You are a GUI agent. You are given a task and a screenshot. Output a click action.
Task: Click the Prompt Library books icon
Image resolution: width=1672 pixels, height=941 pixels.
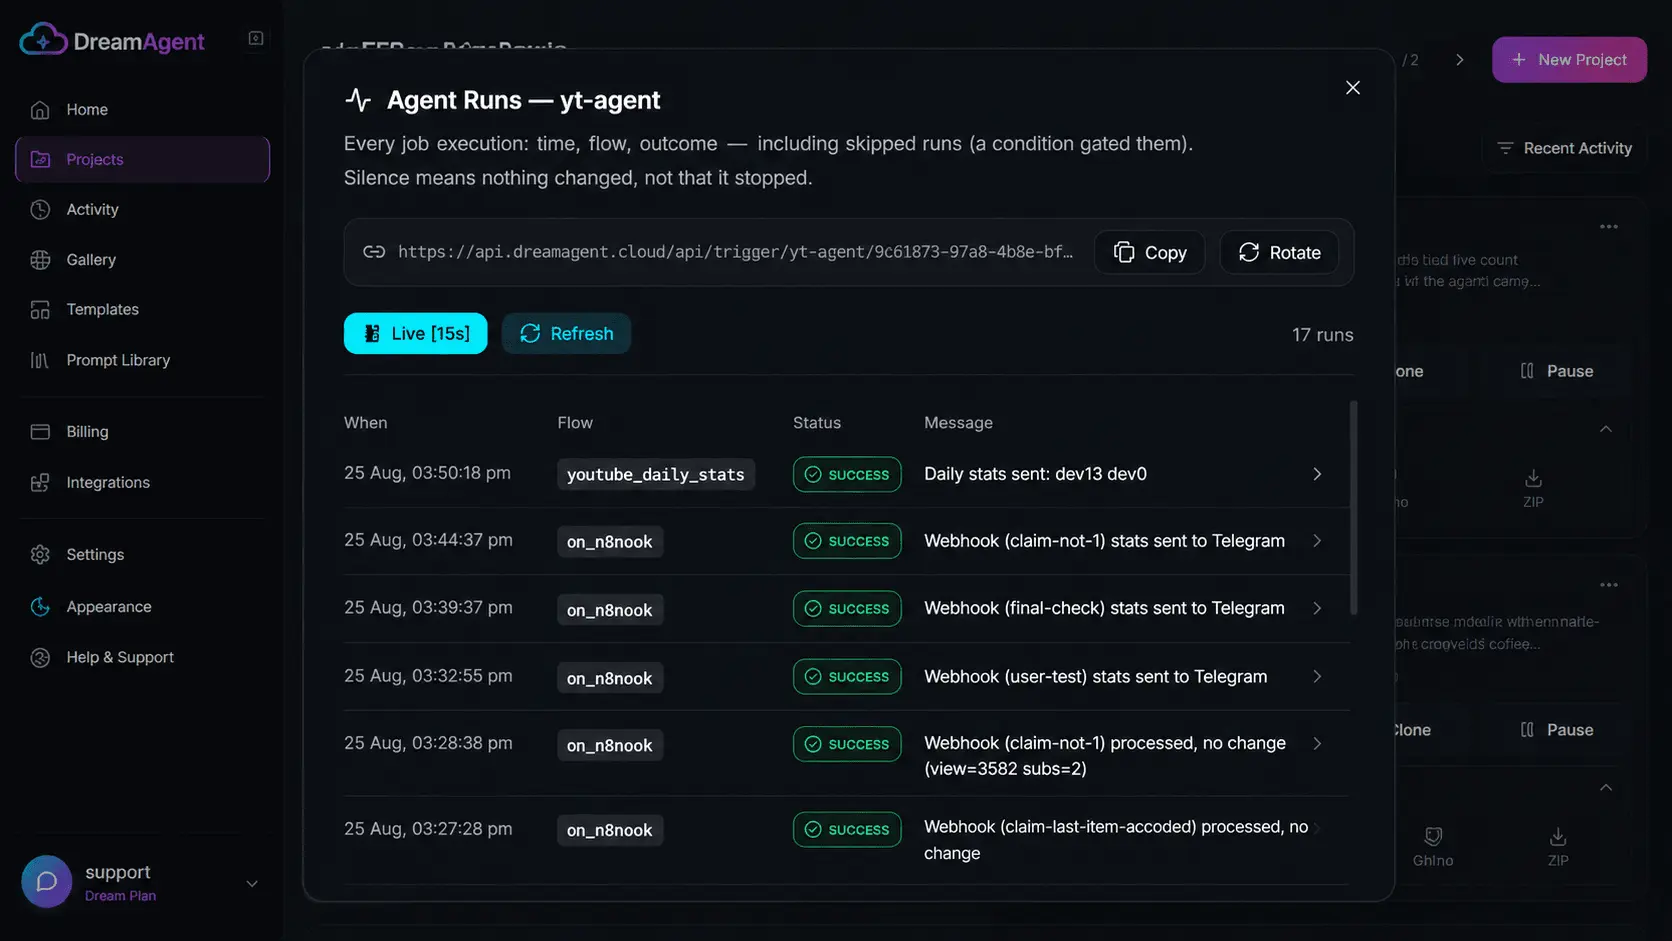tap(40, 360)
